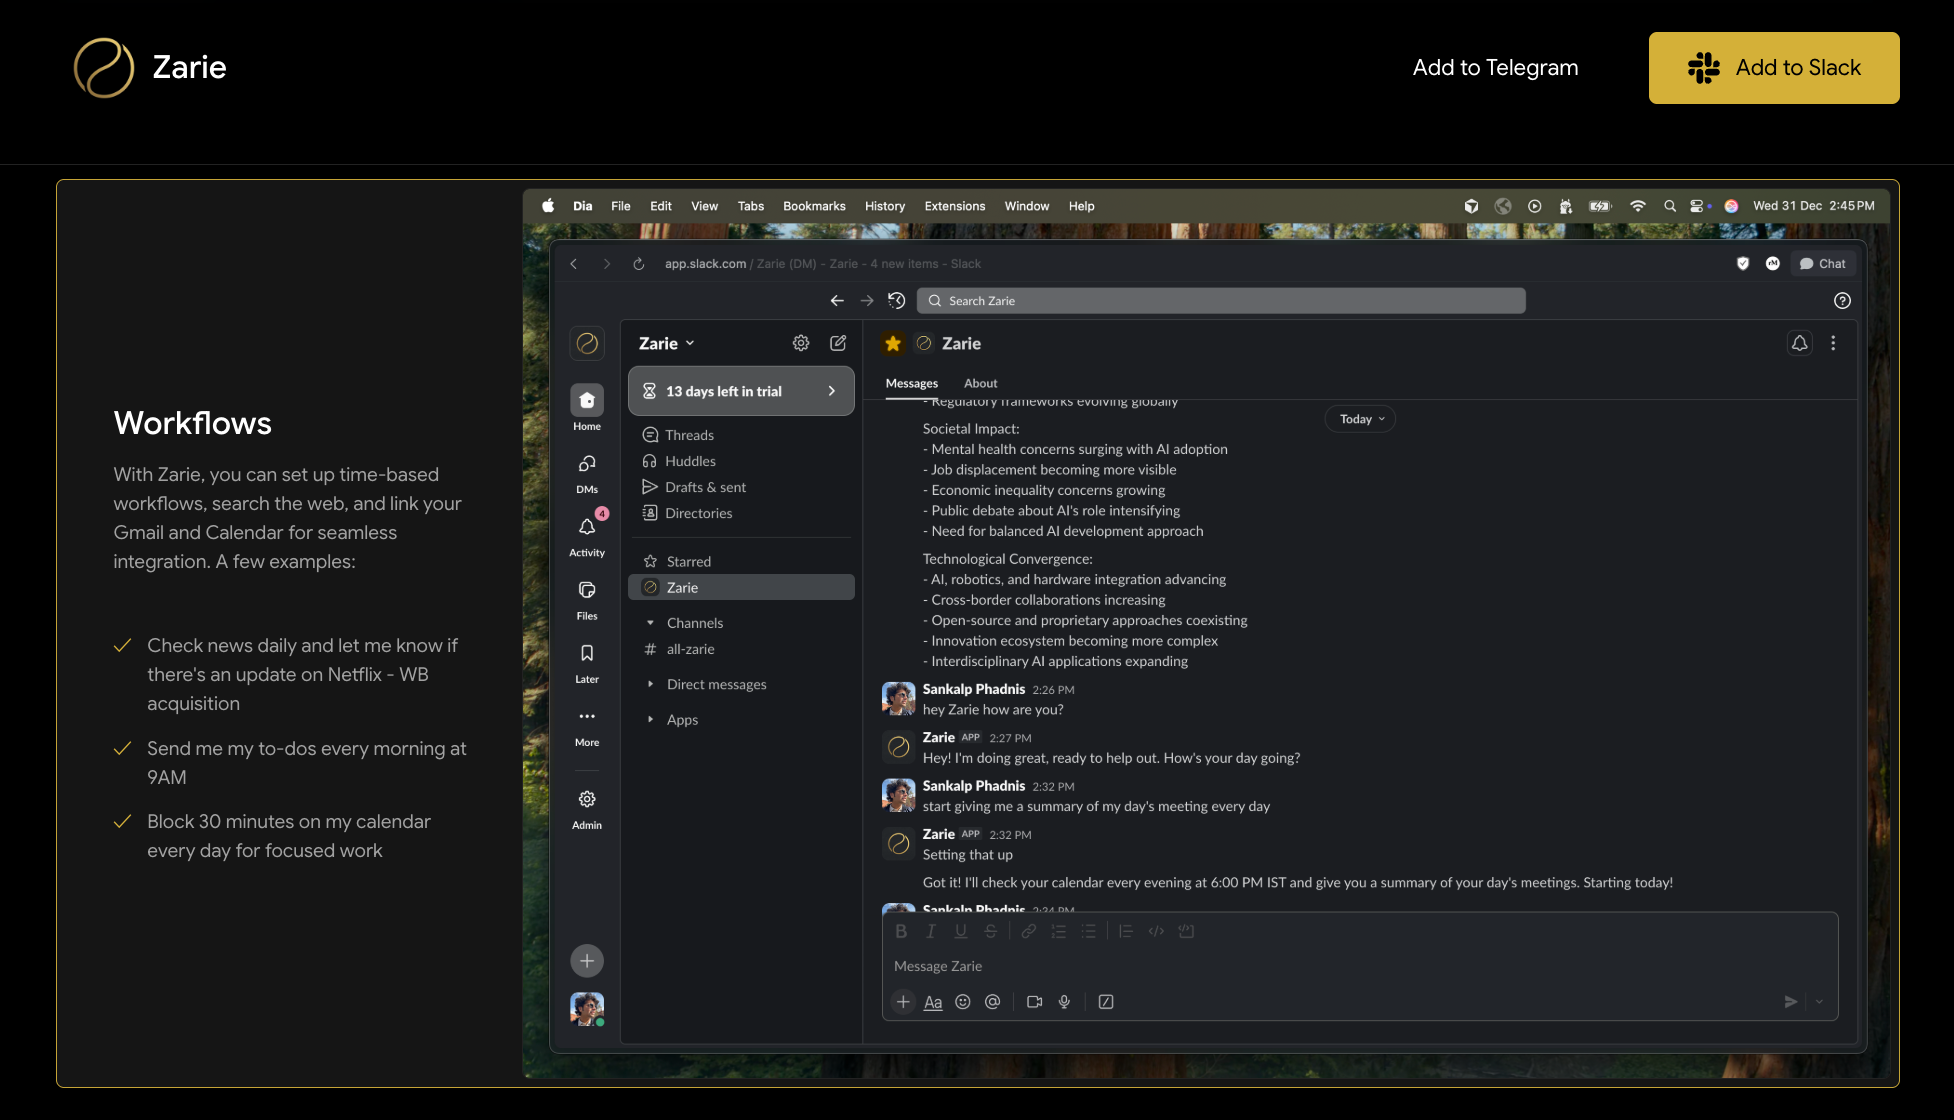The image size is (1954, 1120).
Task: Expand the Today date dropdown
Action: pyautogui.click(x=1361, y=419)
